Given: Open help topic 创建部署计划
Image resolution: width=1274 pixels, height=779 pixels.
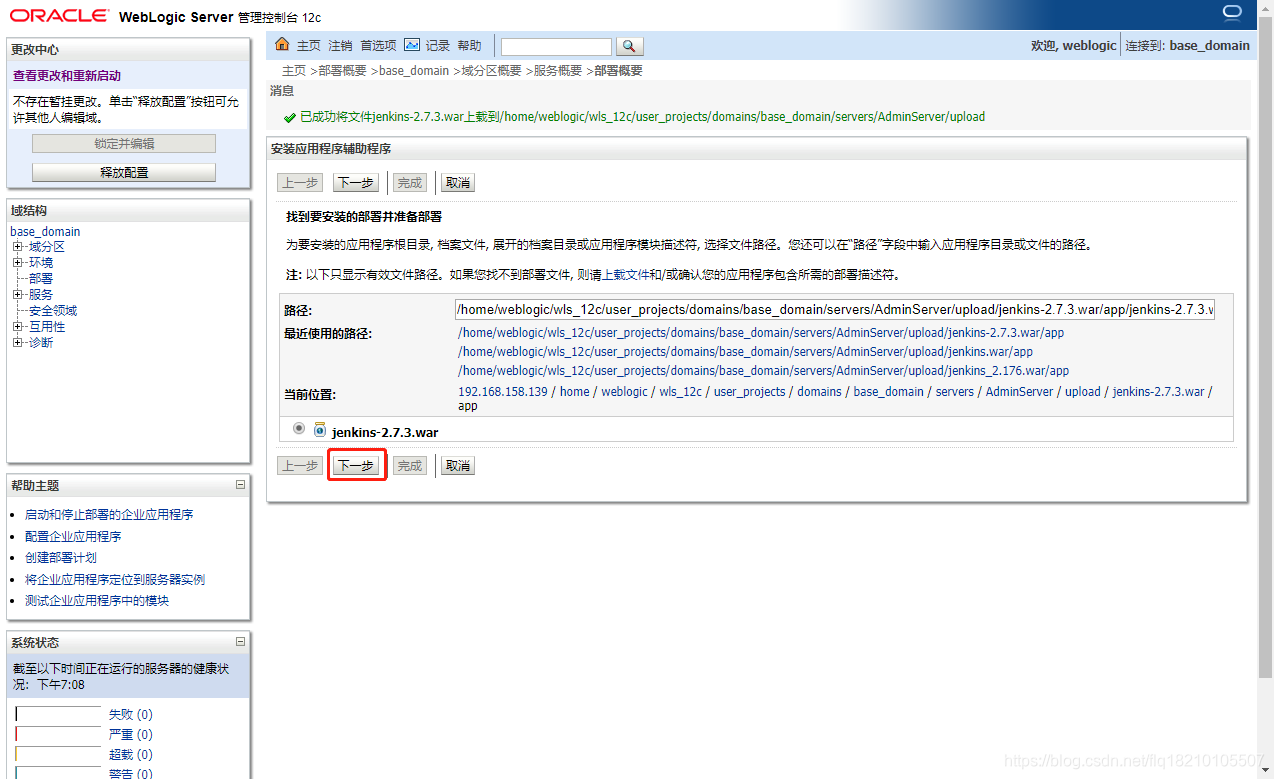Looking at the screenshot, I should 61,558.
